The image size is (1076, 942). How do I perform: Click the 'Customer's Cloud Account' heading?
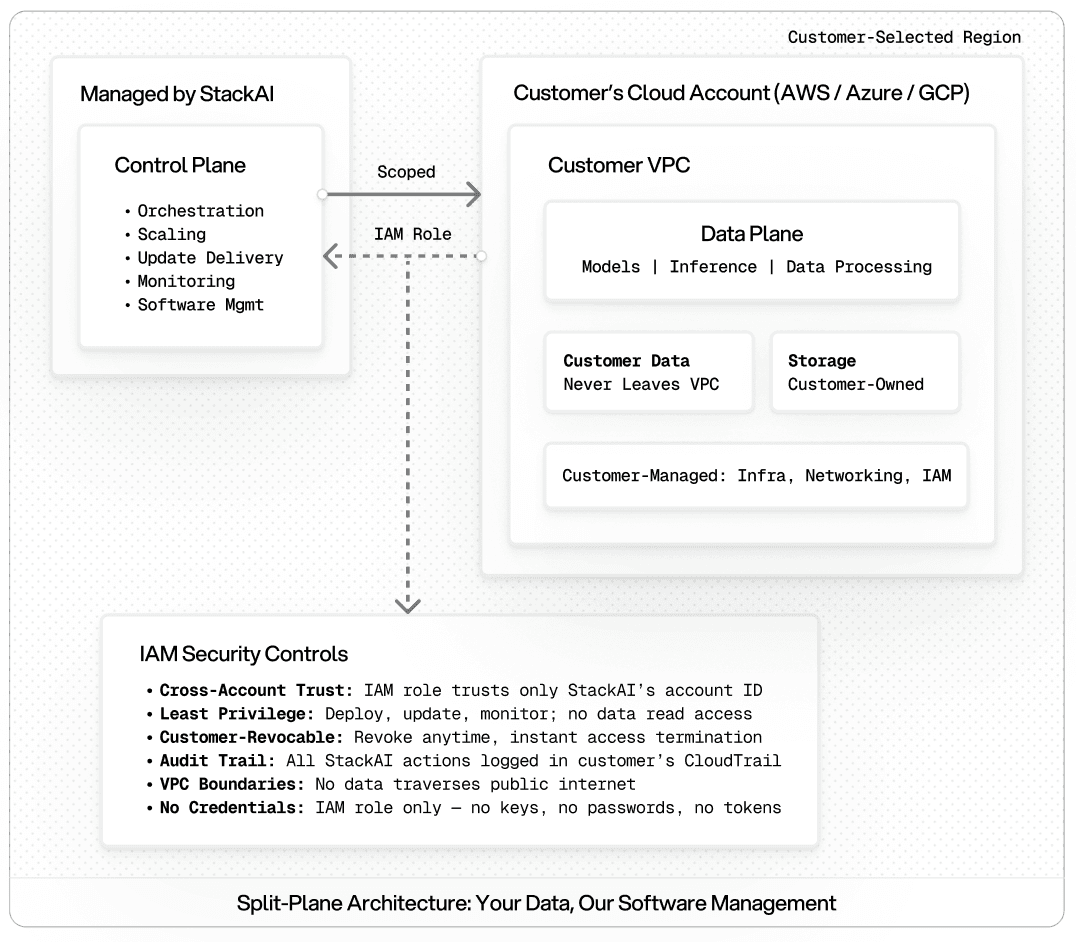(x=741, y=93)
